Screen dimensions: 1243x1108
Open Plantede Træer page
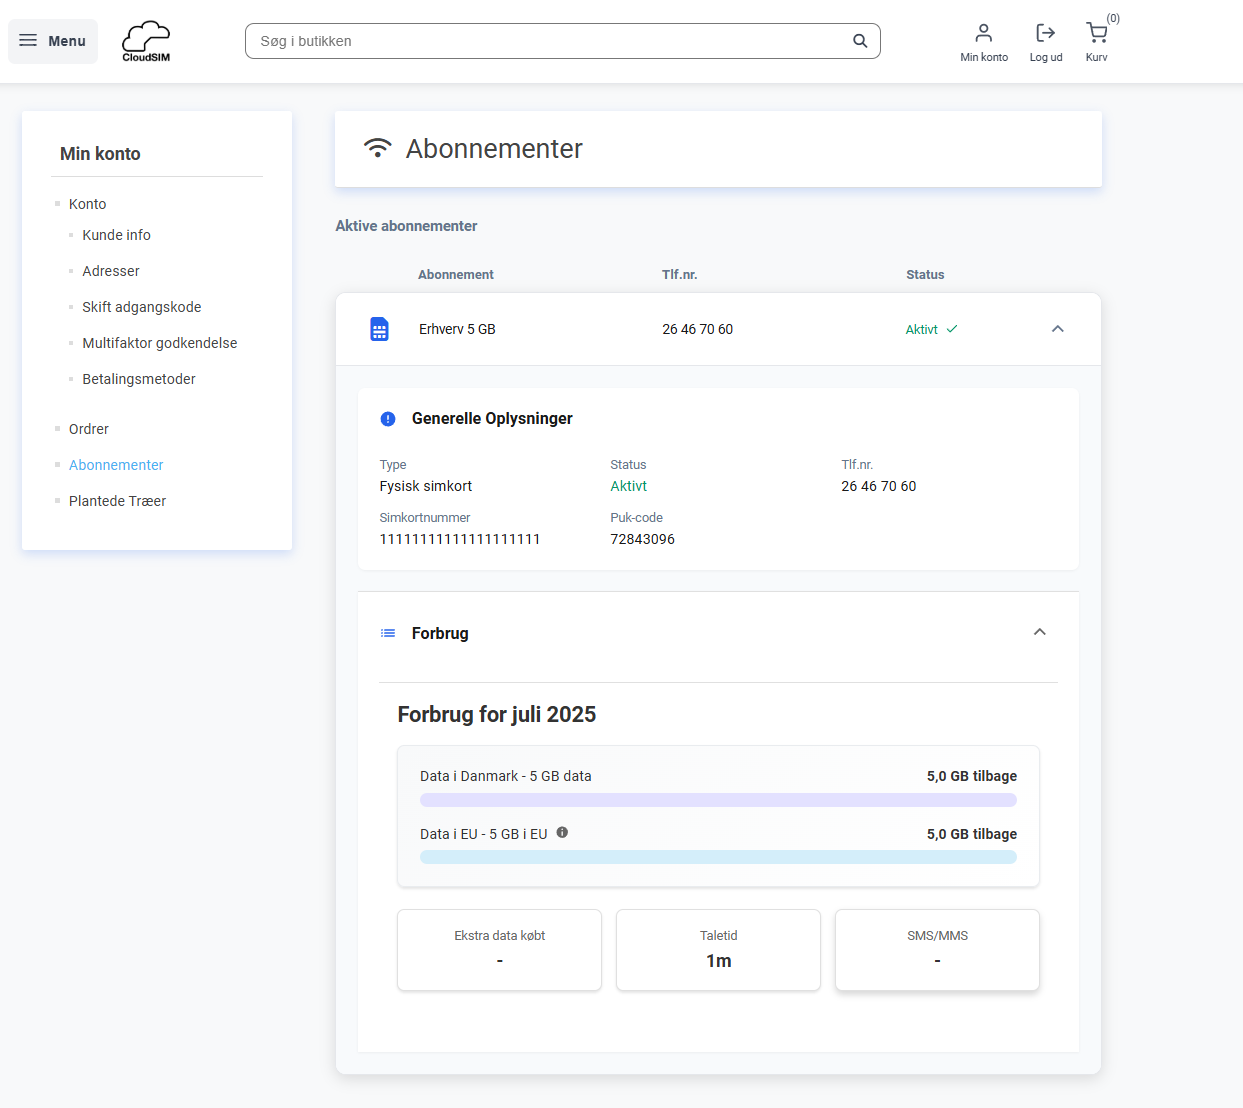118,501
